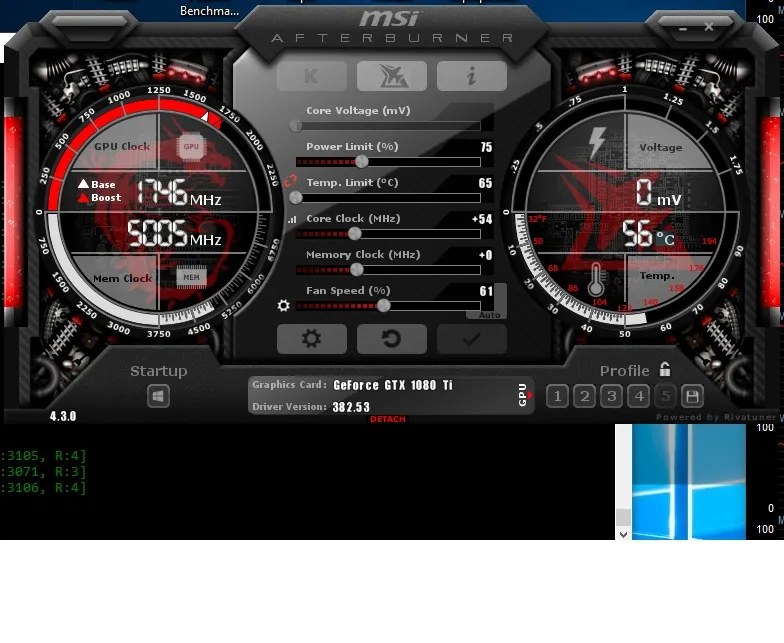Click the DETACH link
The image size is (784, 643).
pos(388,419)
